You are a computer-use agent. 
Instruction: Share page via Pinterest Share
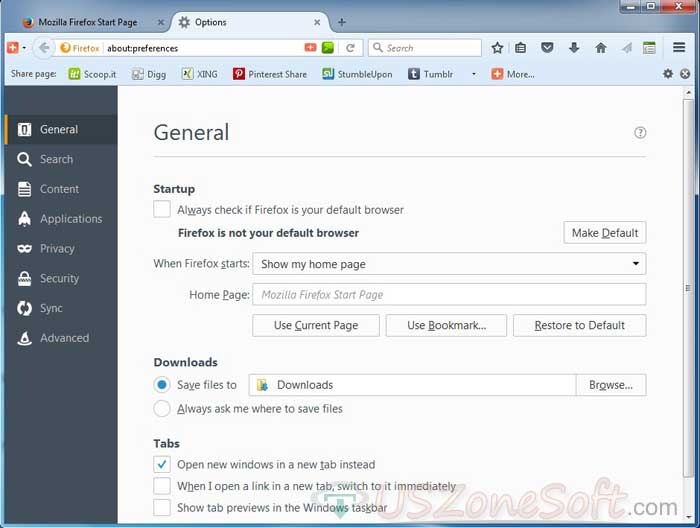click(270, 74)
